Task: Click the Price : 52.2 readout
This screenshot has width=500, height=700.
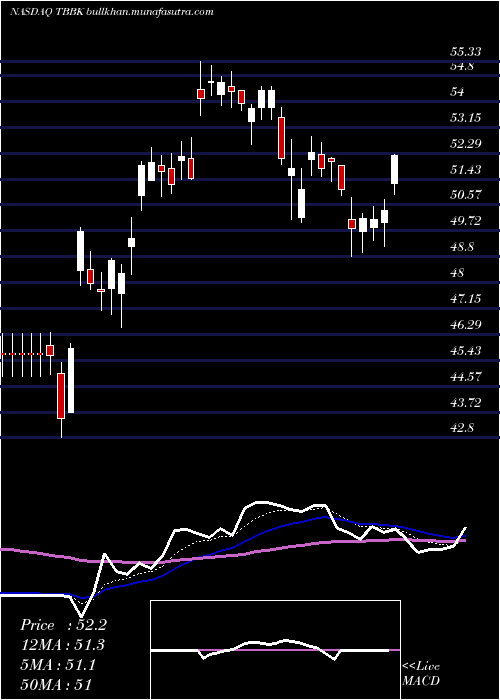Action: point(63,625)
